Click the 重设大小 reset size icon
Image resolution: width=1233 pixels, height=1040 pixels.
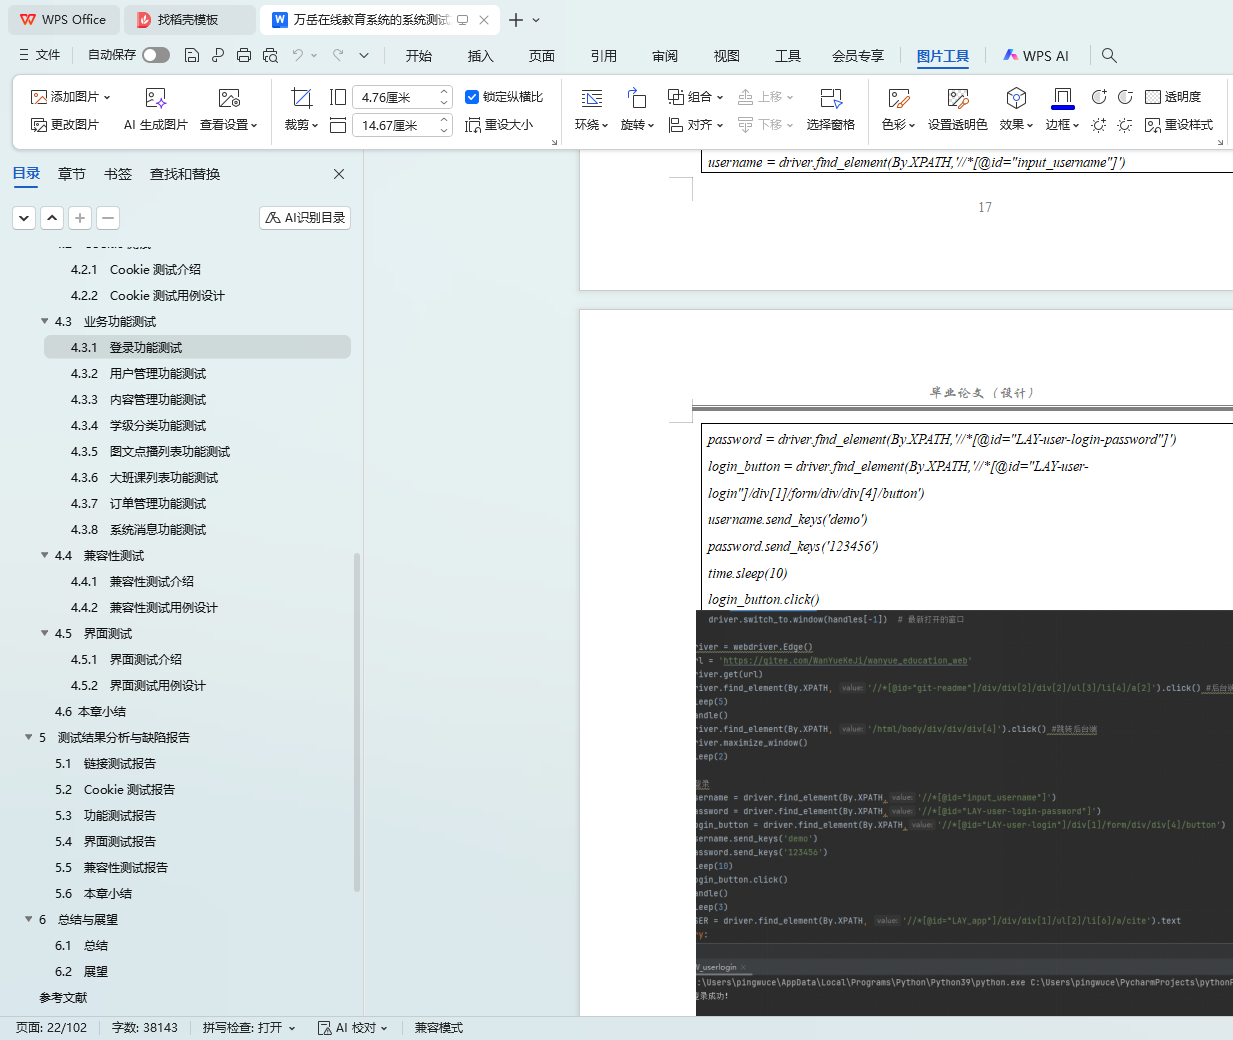pos(473,125)
